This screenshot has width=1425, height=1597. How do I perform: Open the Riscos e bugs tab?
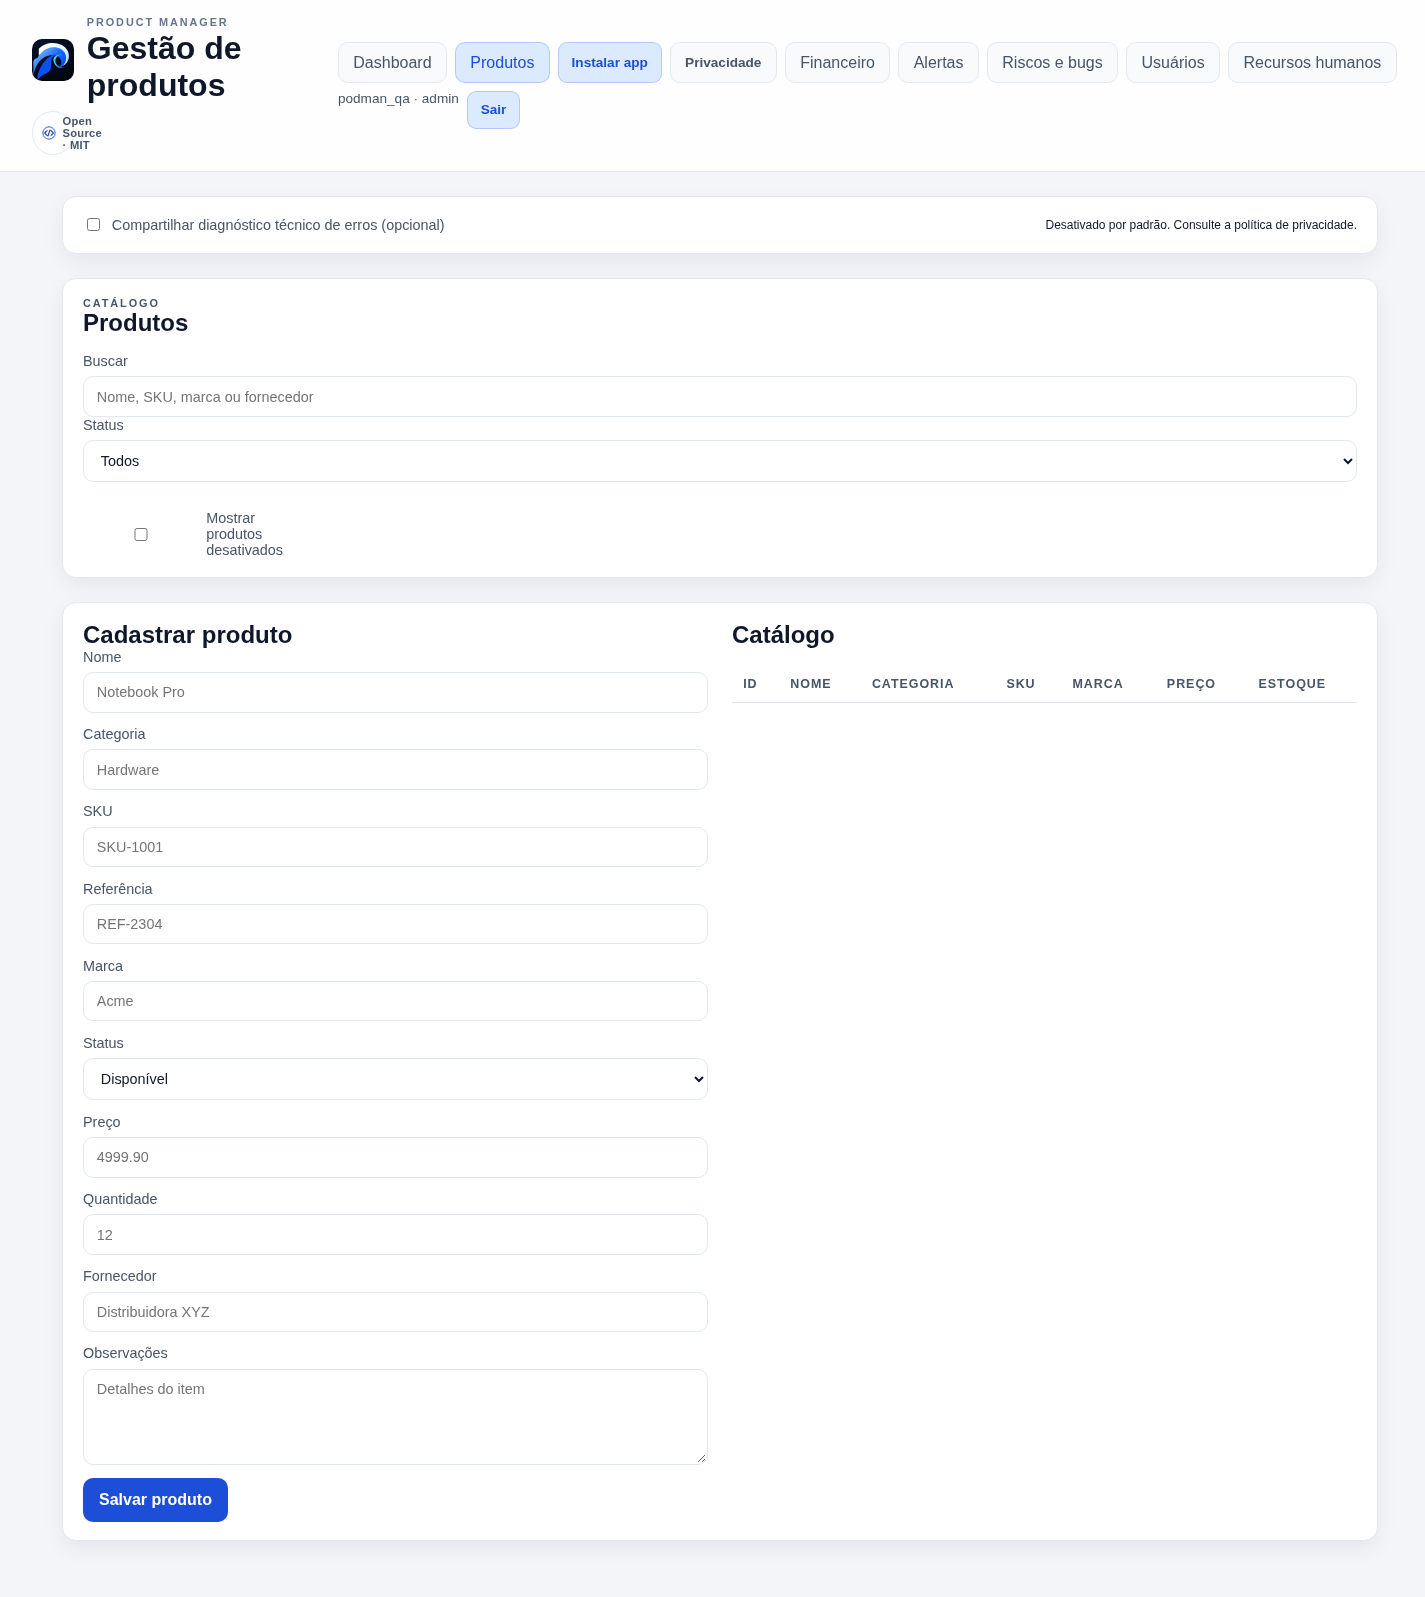[1052, 62]
